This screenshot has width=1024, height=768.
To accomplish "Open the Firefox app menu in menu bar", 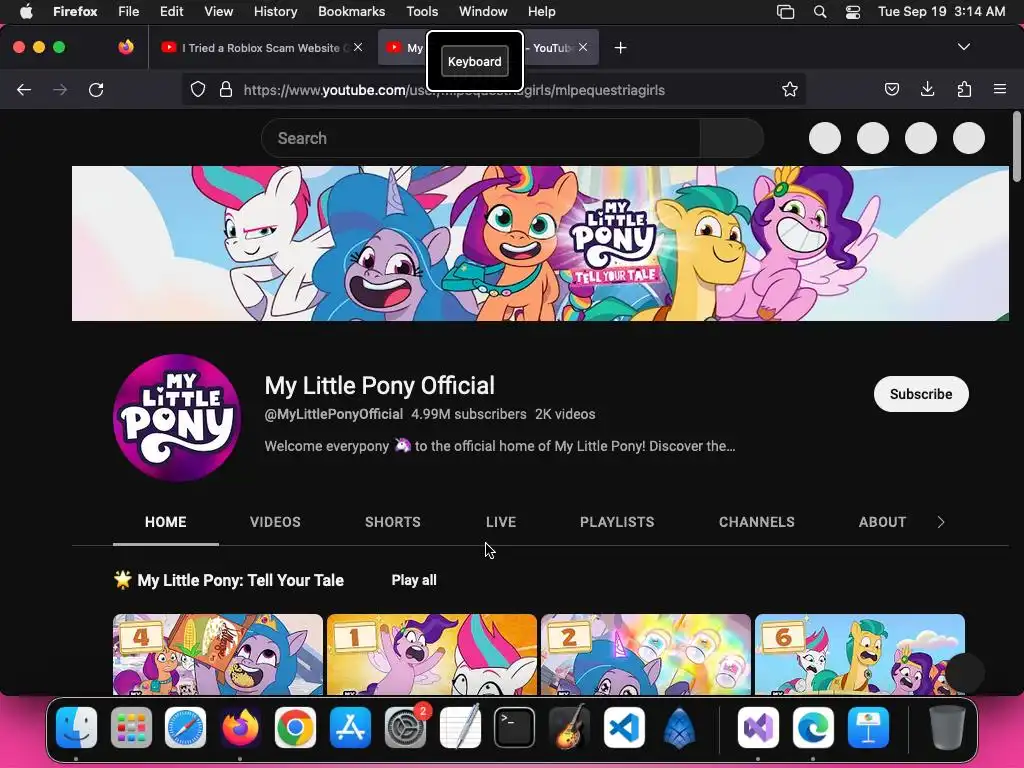I will coord(75,12).
